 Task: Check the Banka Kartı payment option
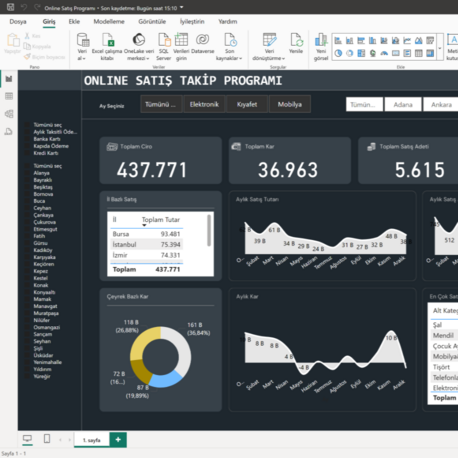27,139
